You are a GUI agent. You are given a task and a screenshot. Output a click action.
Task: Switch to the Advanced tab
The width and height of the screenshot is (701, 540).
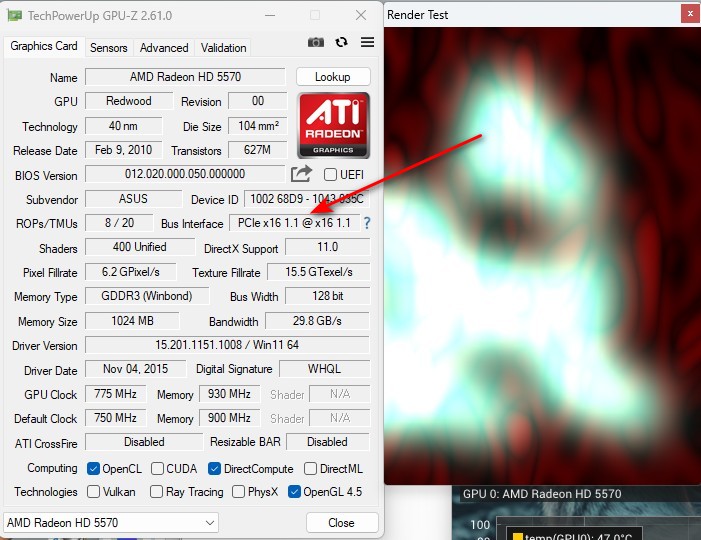pyautogui.click(x=164, y=48)
